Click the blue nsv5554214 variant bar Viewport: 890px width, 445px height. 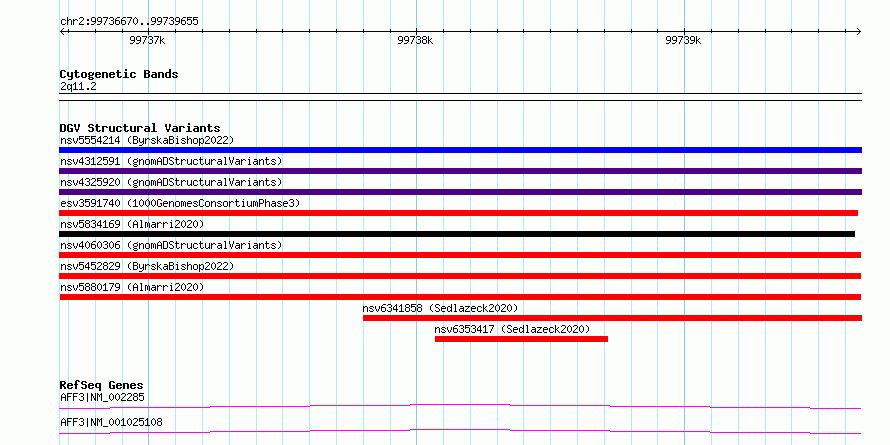pos(460,150)
